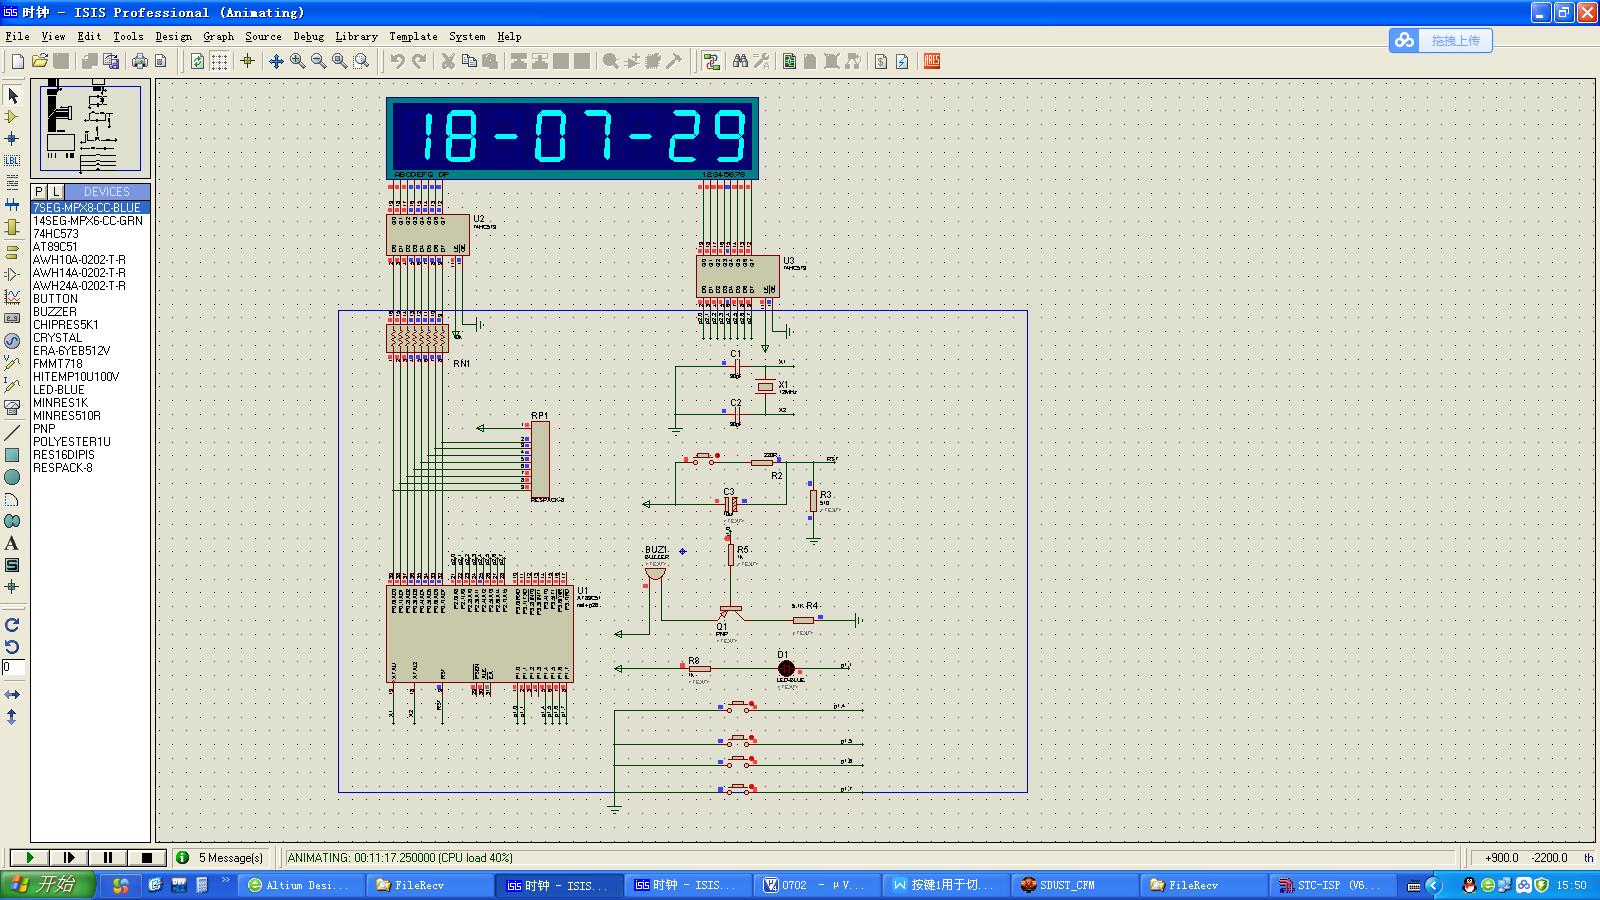Click the Stop simulation button

point(146,857)
